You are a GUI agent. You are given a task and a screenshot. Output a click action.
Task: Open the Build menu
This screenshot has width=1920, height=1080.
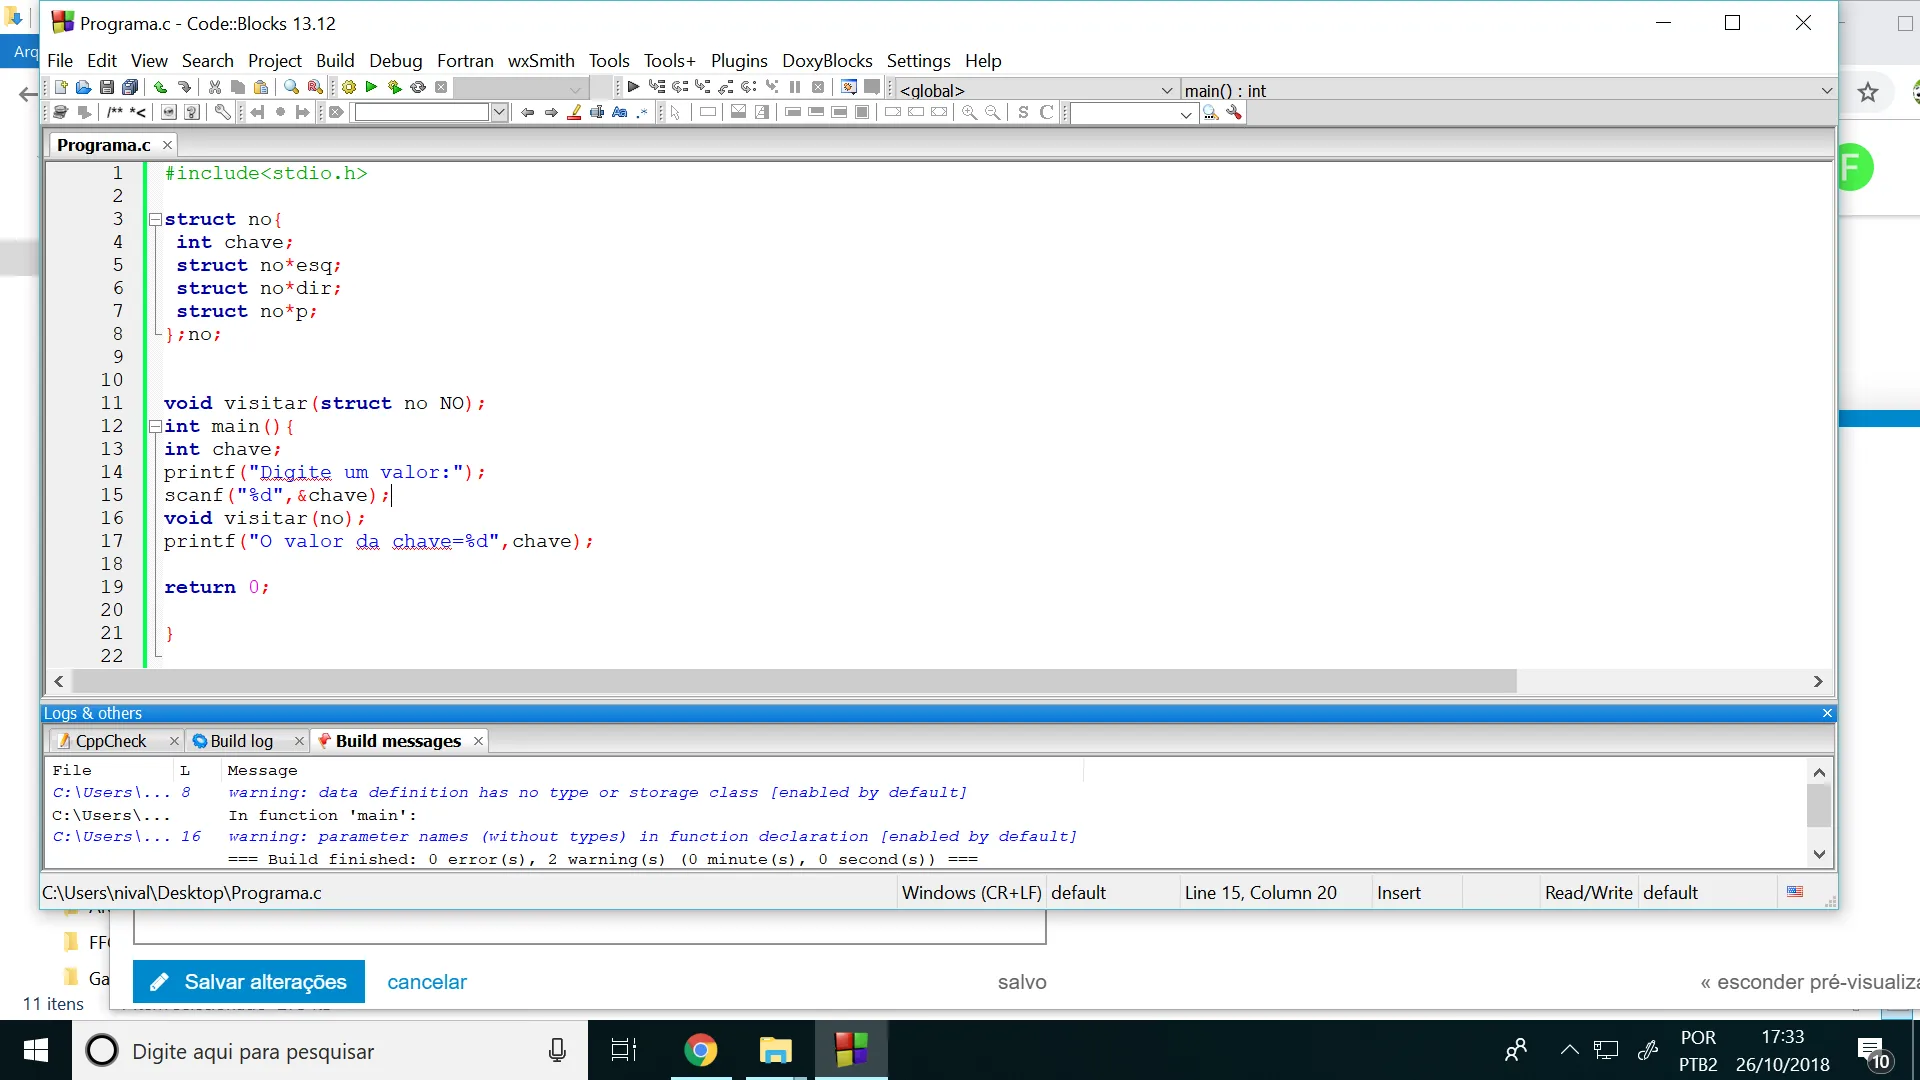click(x=335, y=61)
